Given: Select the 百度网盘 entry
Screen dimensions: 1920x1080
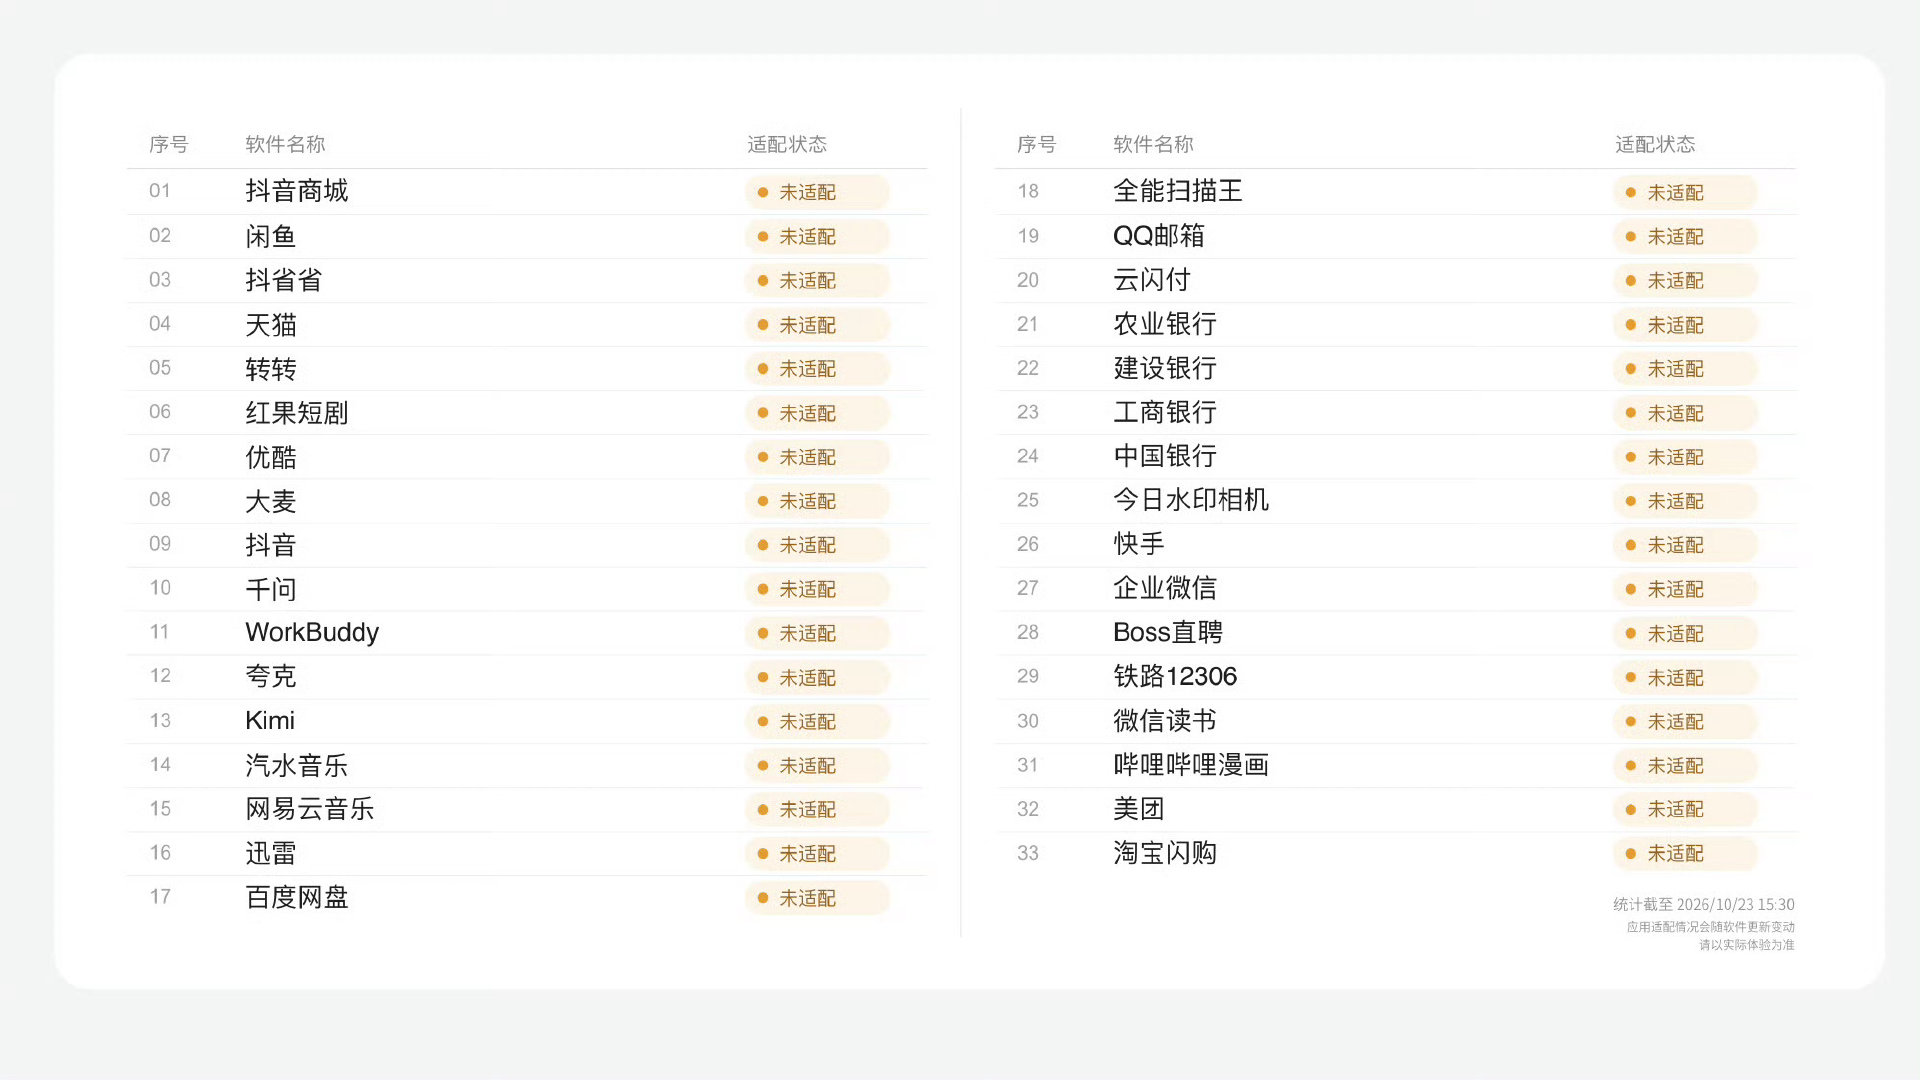Looking at the screenshot, I should (x=297, y=897).
